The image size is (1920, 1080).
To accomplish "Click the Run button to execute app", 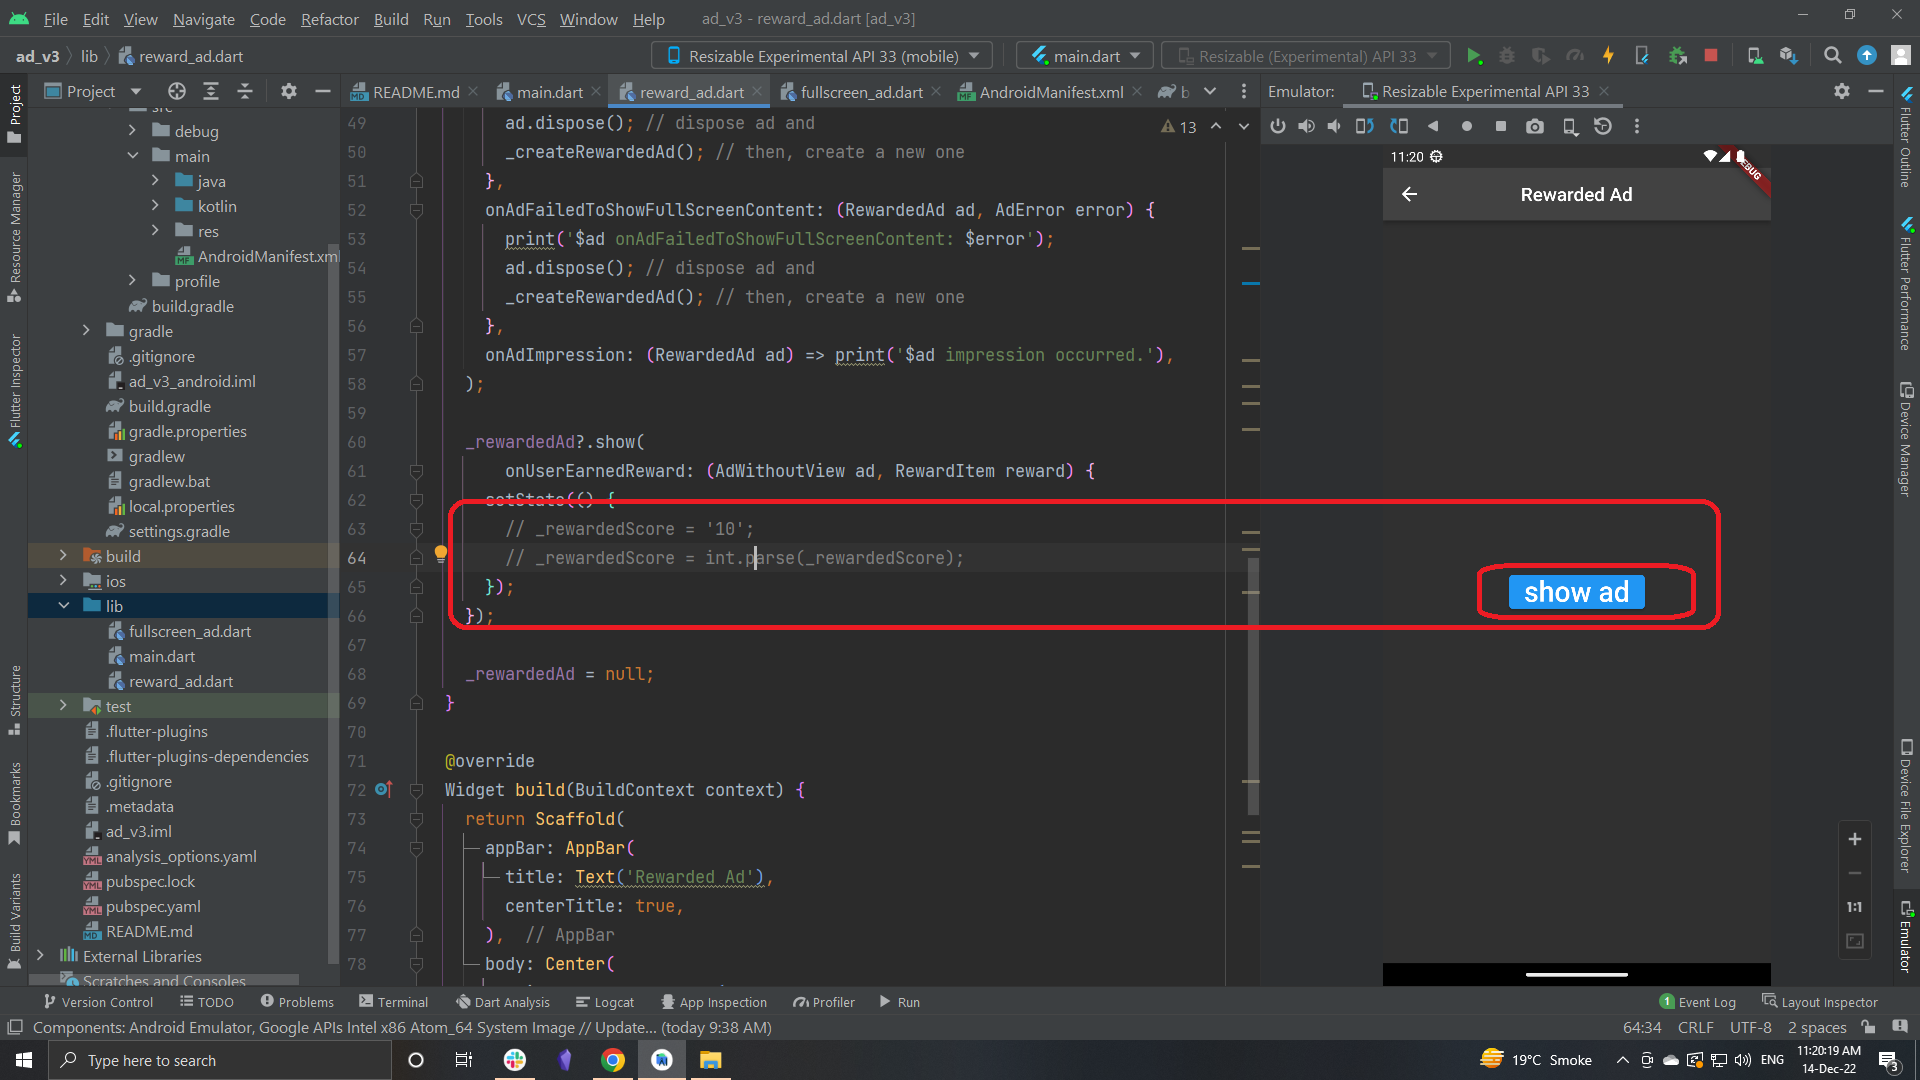I will (1474, 55).
